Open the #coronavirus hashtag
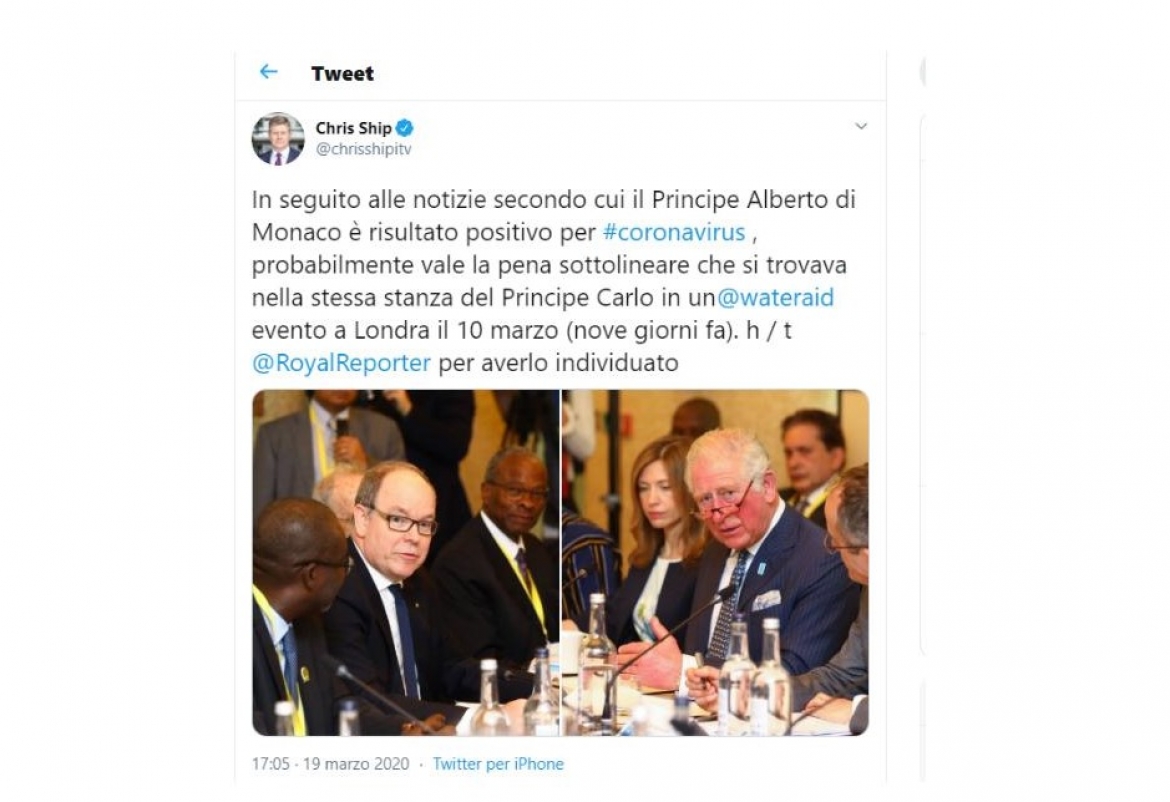 click(674, 232)
